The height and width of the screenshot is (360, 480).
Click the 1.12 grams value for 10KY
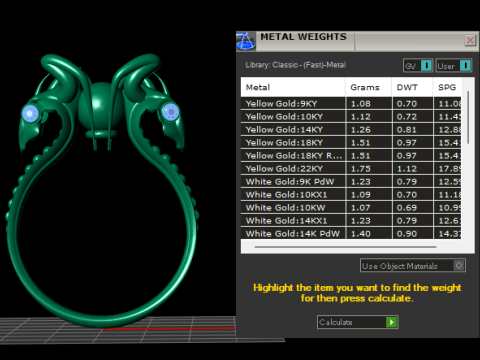[x=361, y=117]
